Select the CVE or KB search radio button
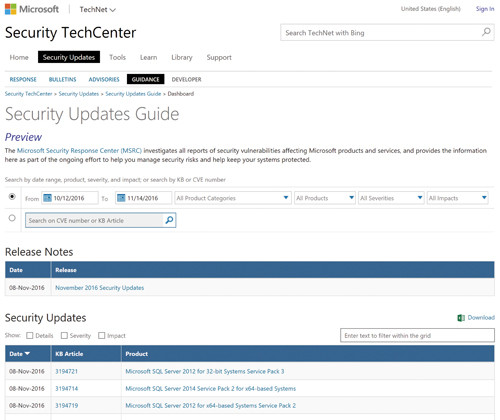This screenshot has height=420, width=500. [x=12, y=218]
